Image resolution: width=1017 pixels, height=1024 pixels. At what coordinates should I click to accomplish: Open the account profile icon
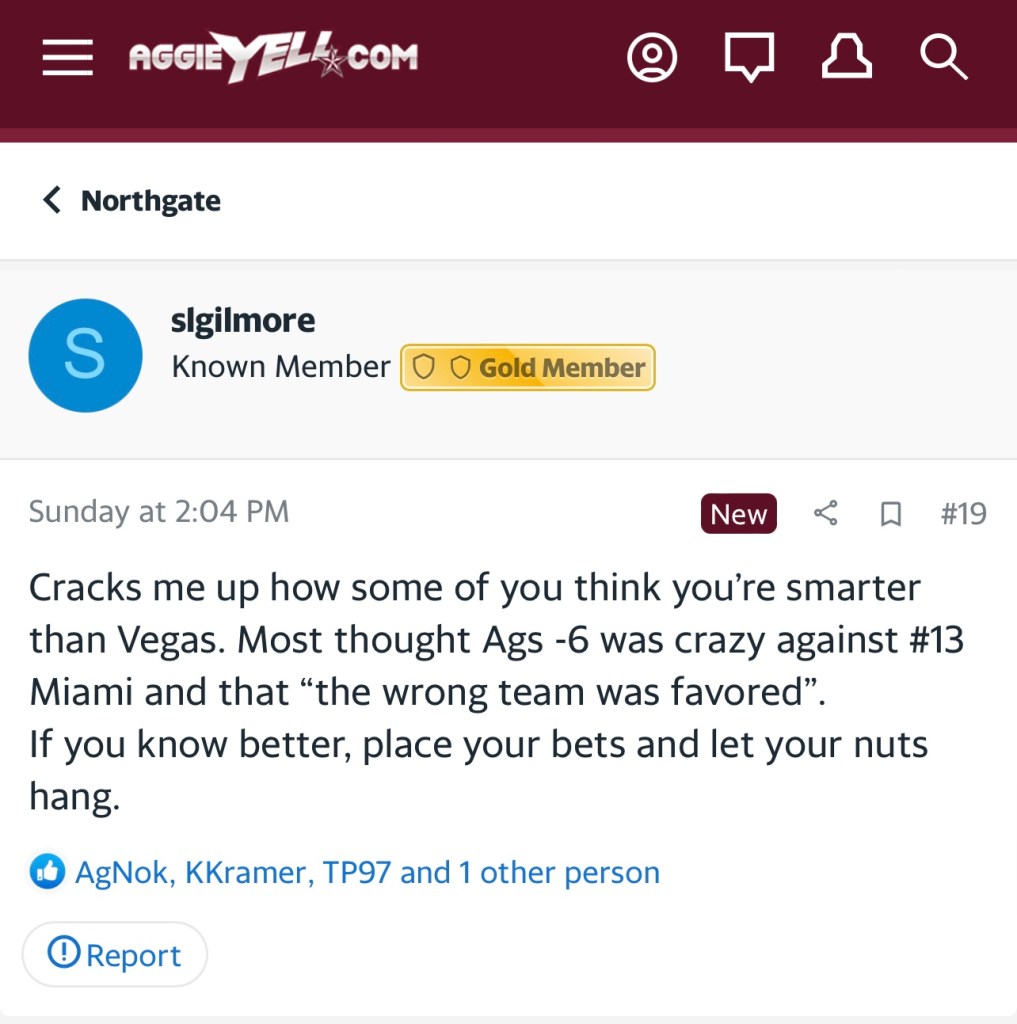click(651, 58)
